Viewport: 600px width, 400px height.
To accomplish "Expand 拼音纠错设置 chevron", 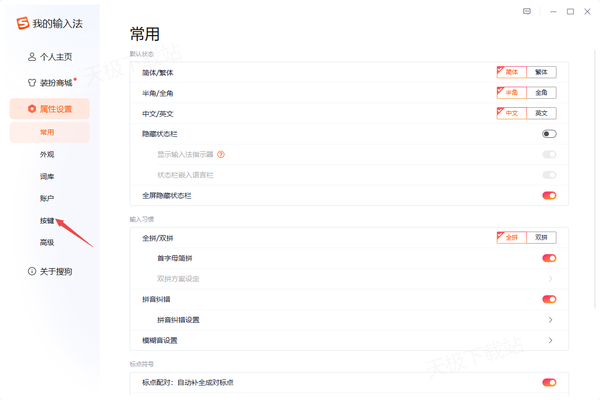I will click(x=550, y=320).
